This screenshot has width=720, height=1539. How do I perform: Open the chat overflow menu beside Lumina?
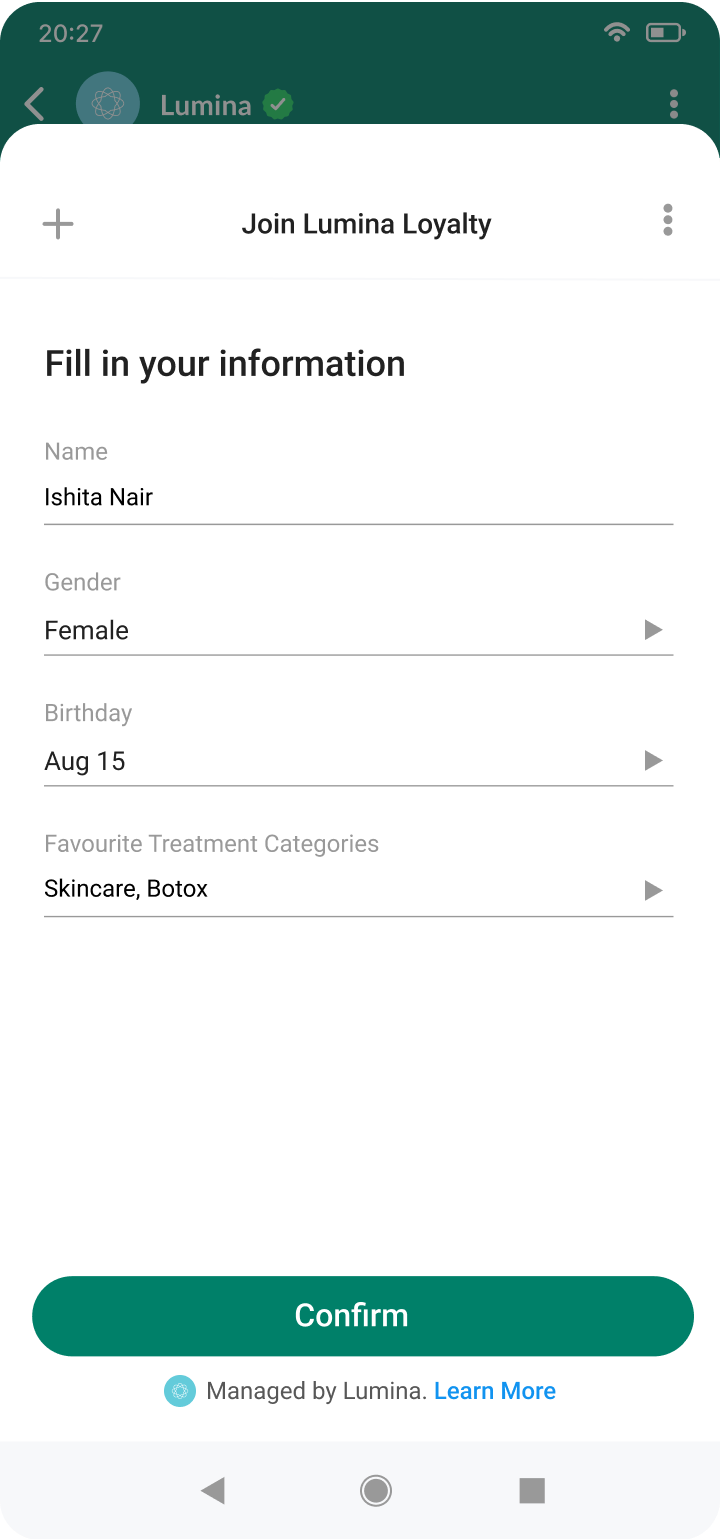[674, 104]
